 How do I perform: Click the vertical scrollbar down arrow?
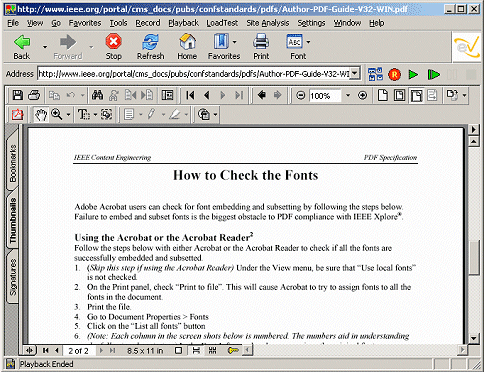pos(473,338)
